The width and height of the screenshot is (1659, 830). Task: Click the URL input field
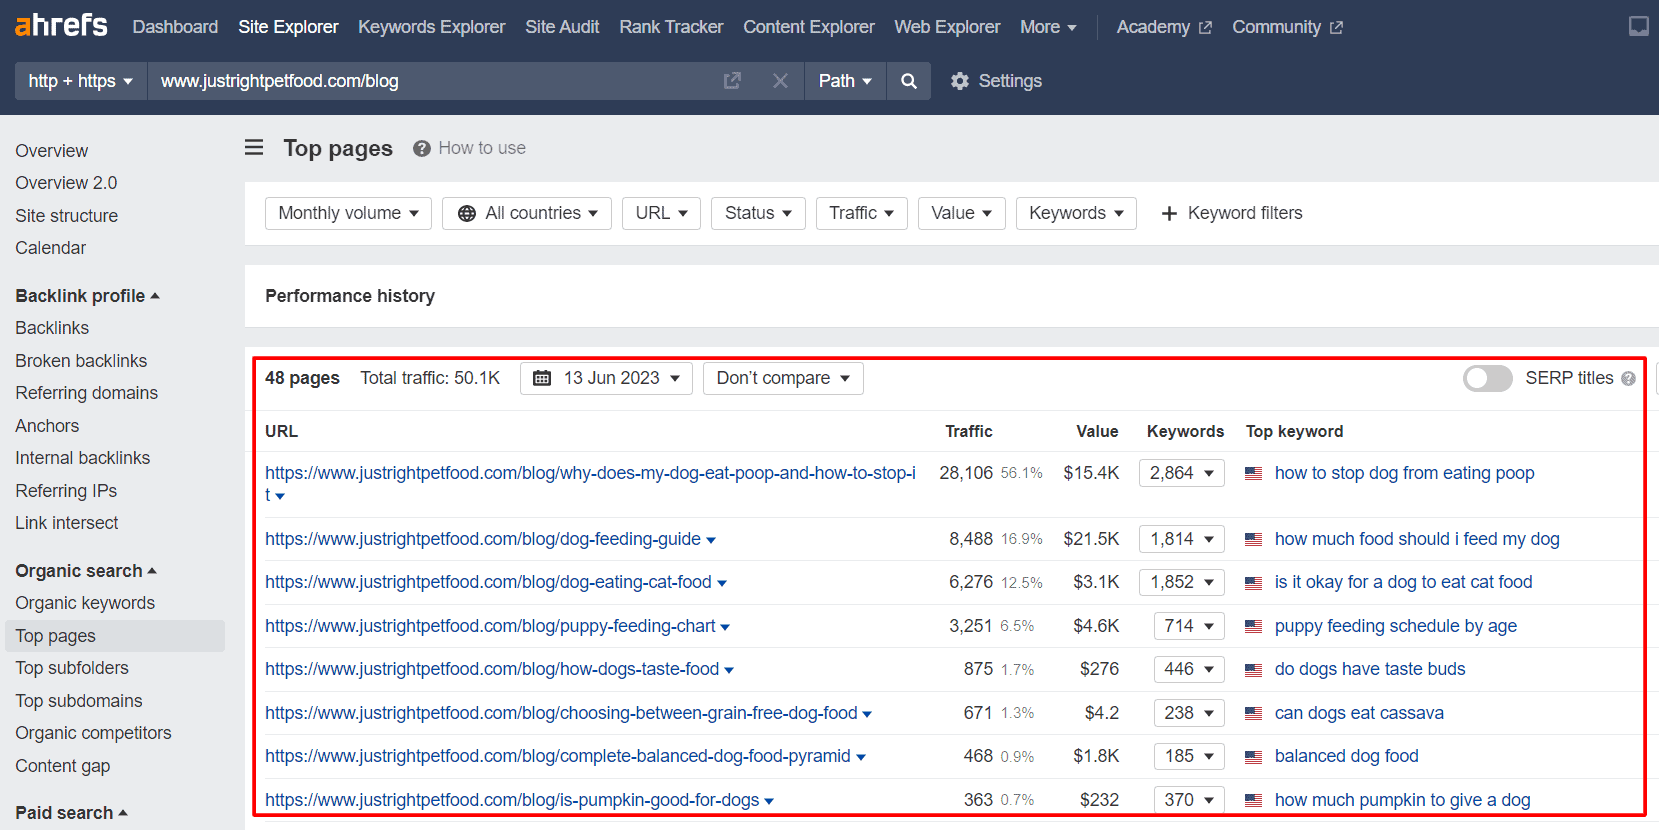coord(430,81)
